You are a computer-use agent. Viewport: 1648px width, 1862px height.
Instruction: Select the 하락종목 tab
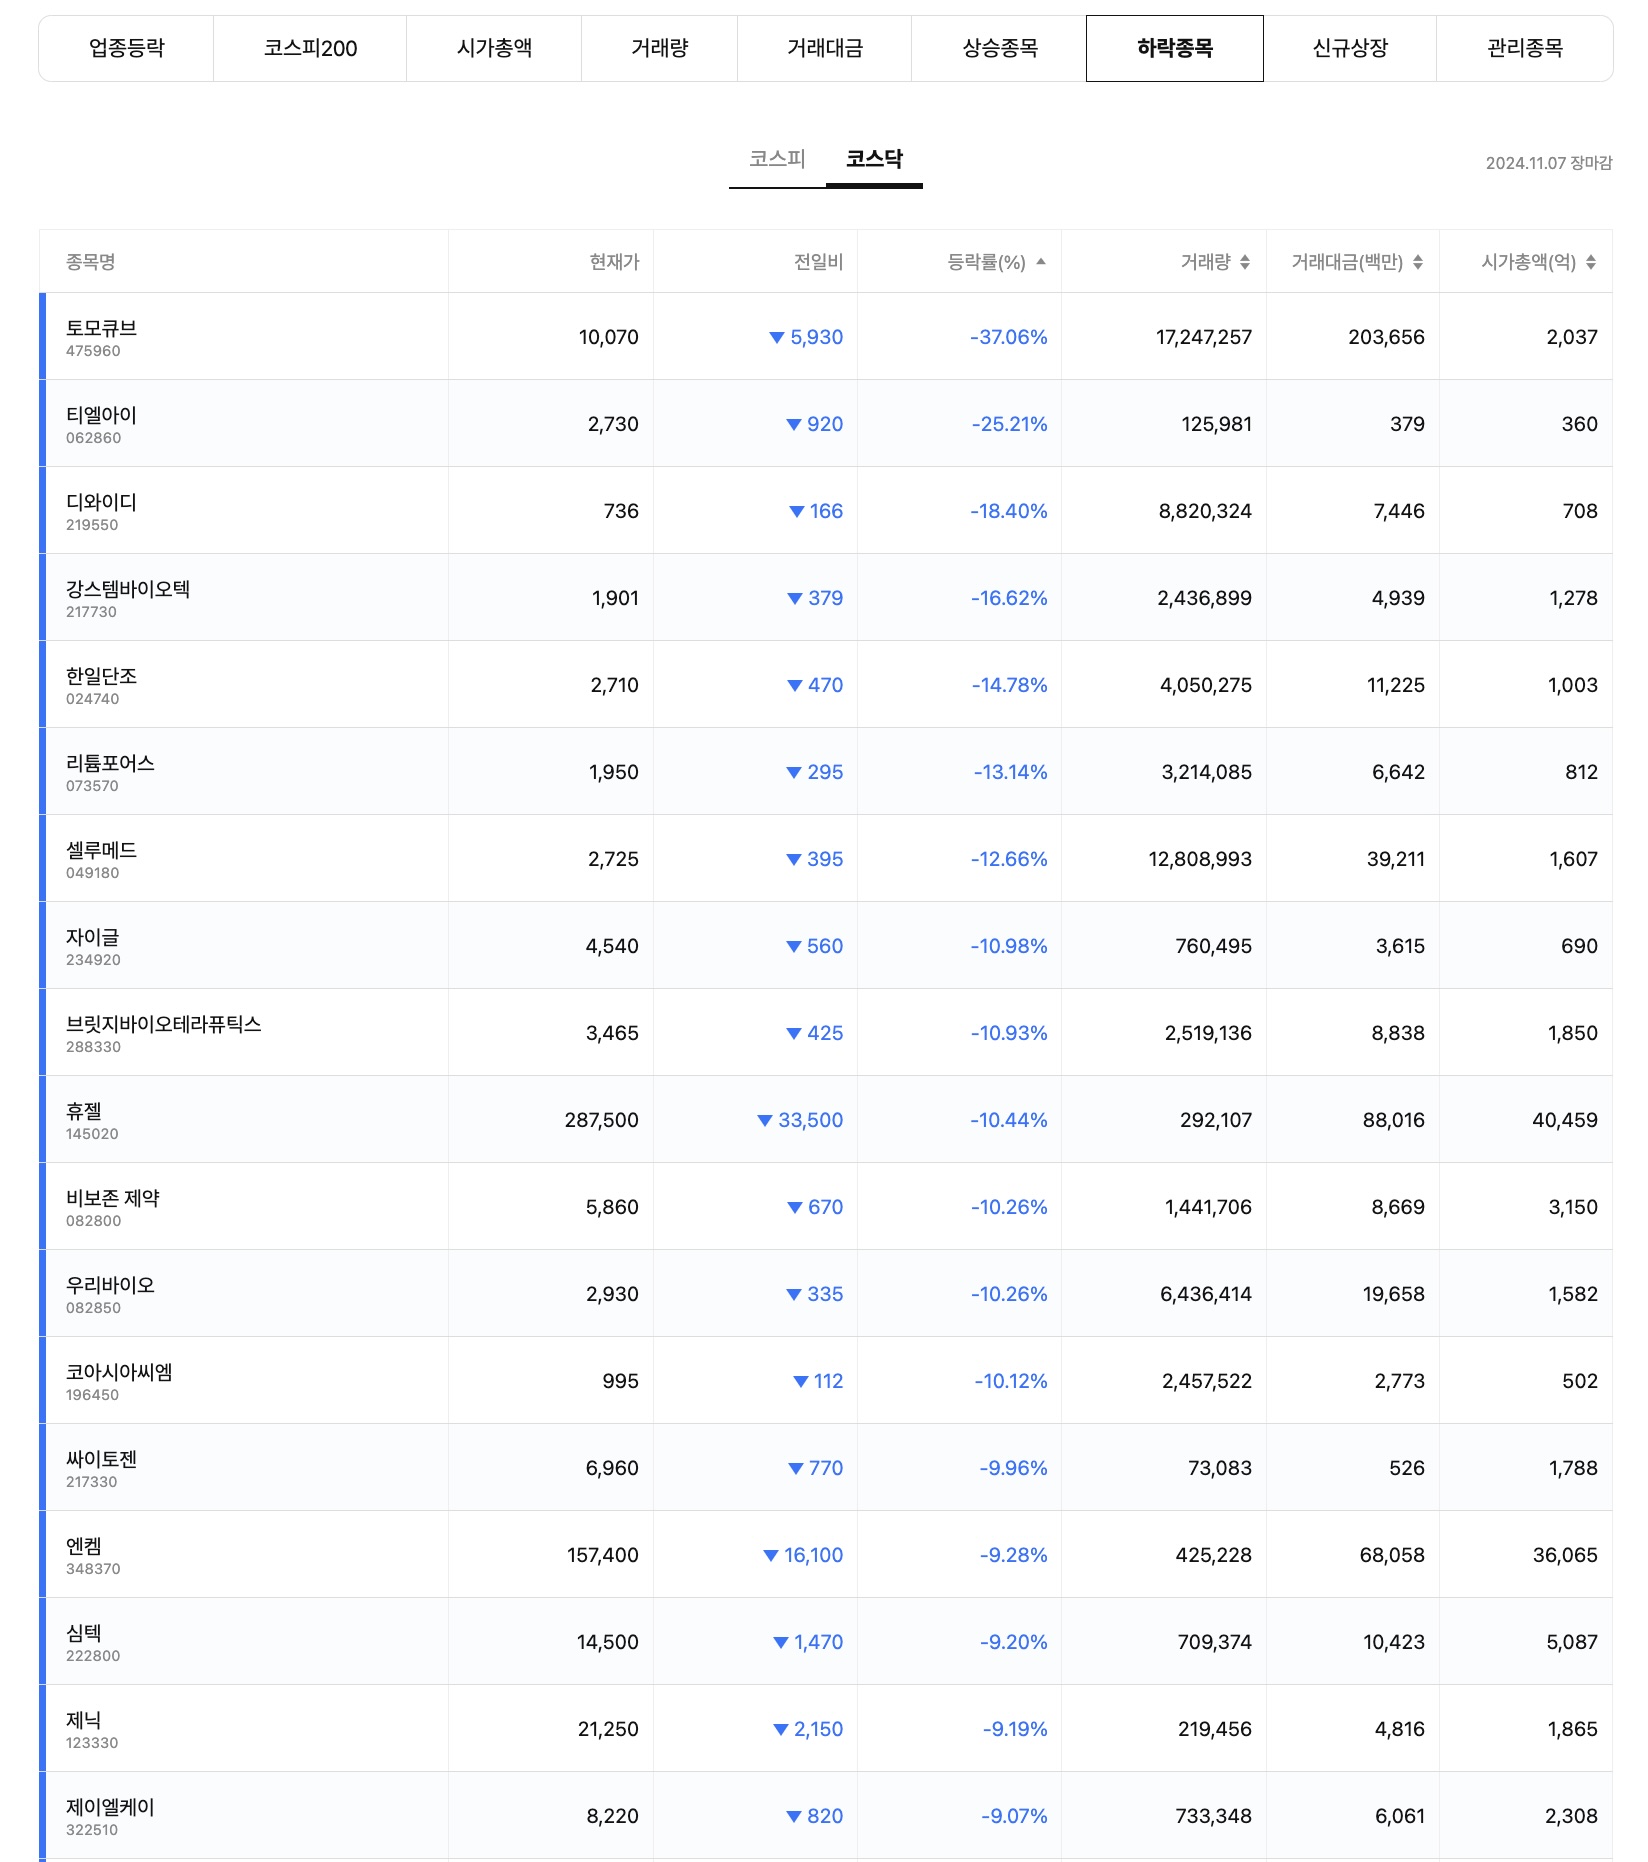1175,48
